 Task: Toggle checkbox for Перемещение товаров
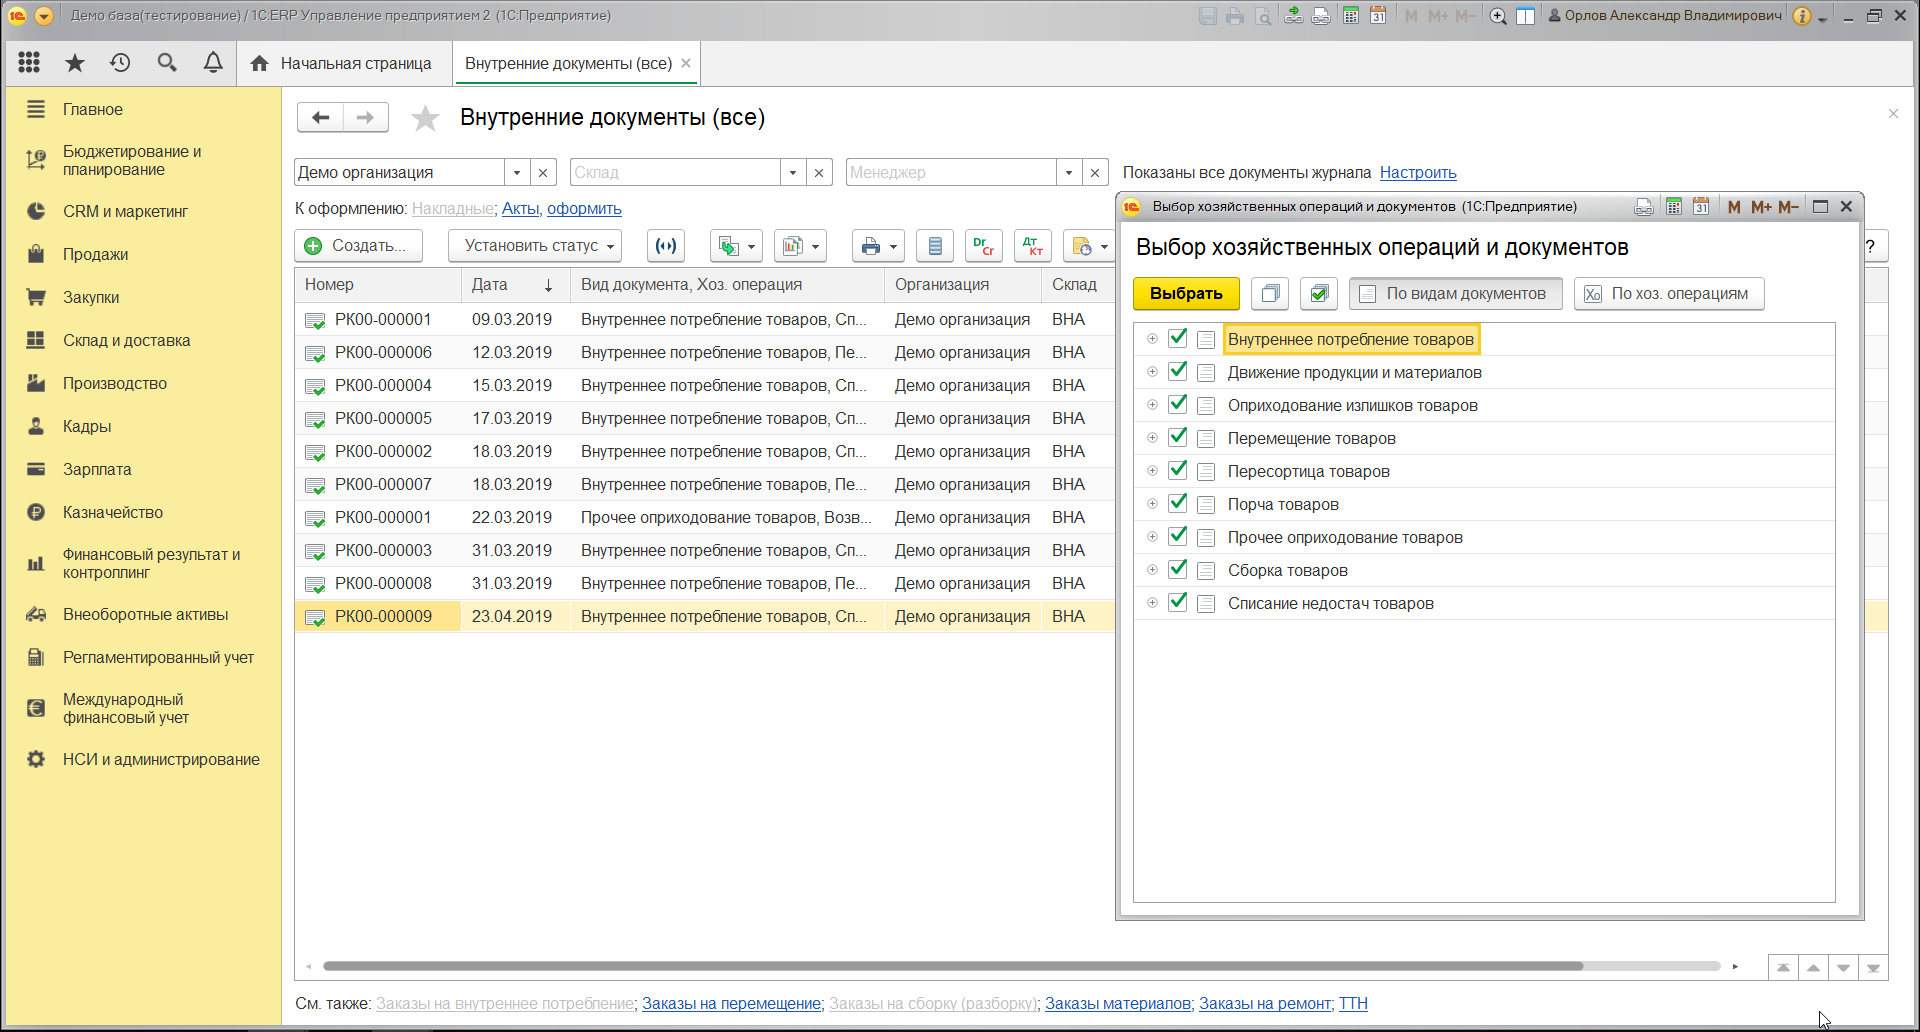pos(1178,437)
